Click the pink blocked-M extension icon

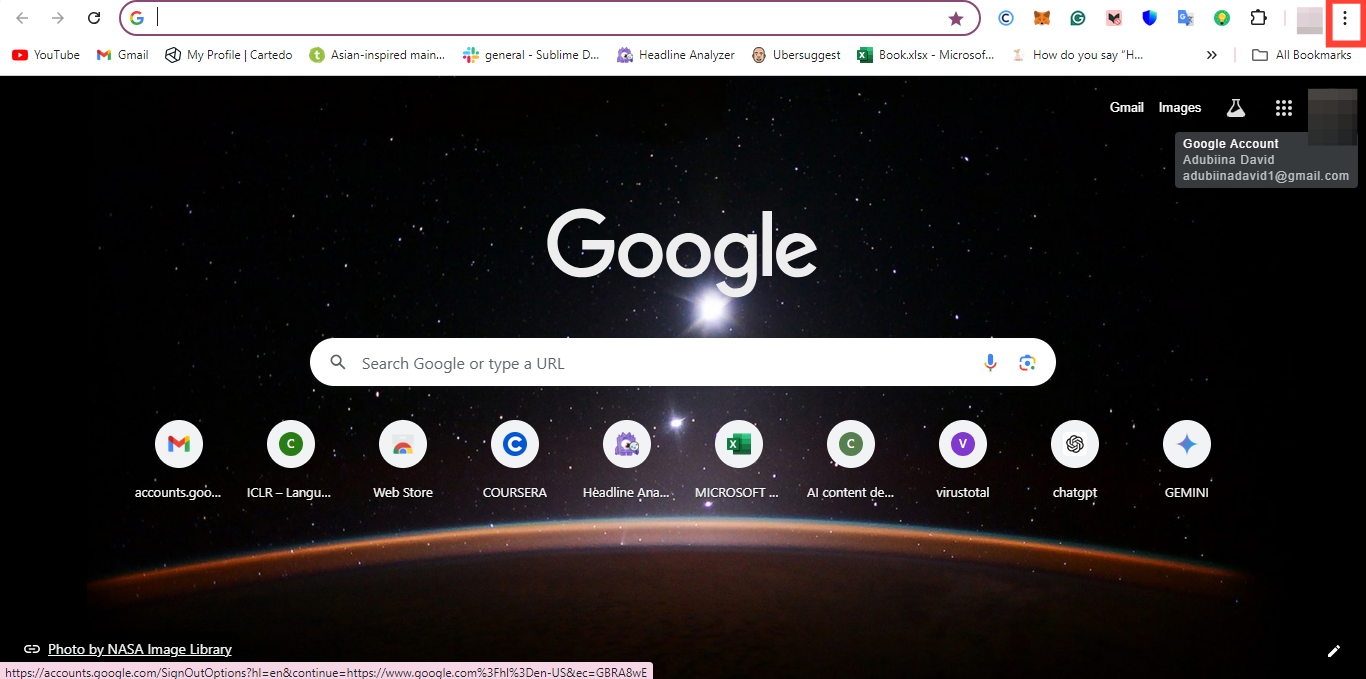1114,18
